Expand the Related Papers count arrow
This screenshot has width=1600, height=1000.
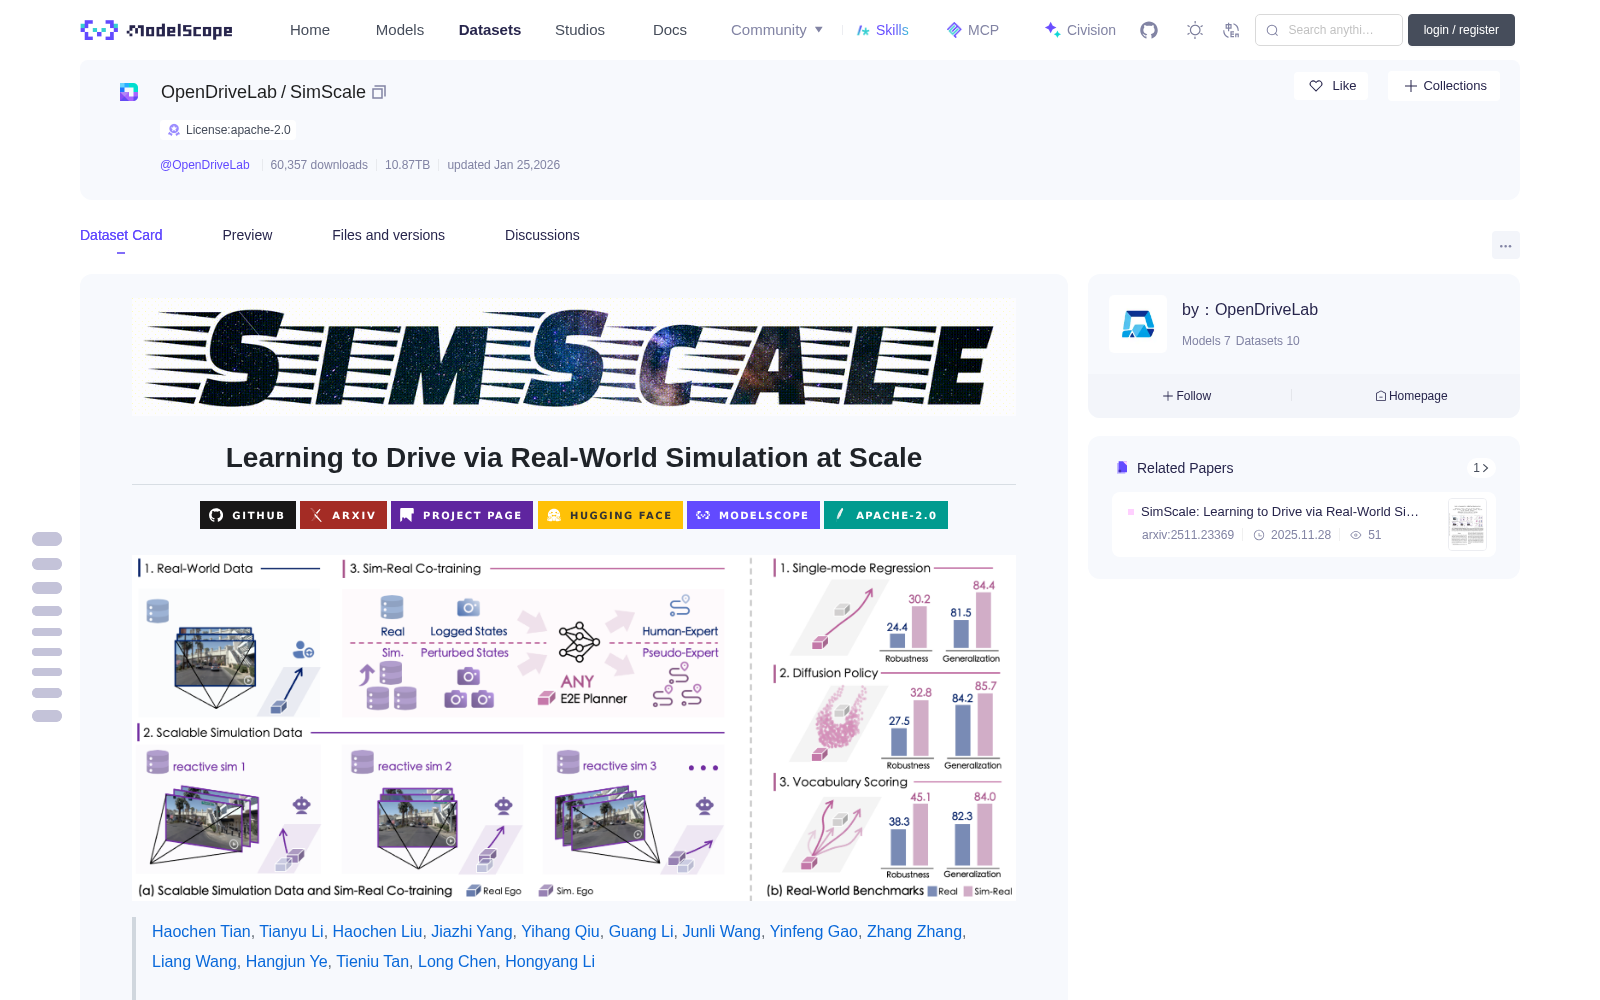(1481, 468)
